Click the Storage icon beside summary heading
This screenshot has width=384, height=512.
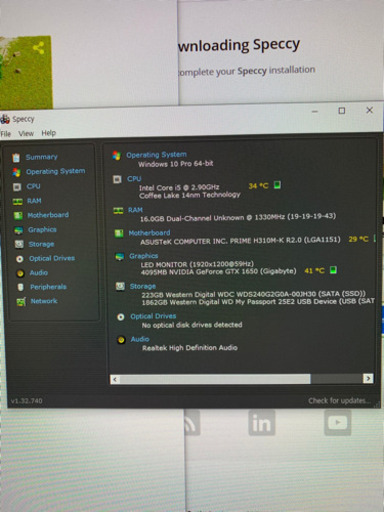120,286
